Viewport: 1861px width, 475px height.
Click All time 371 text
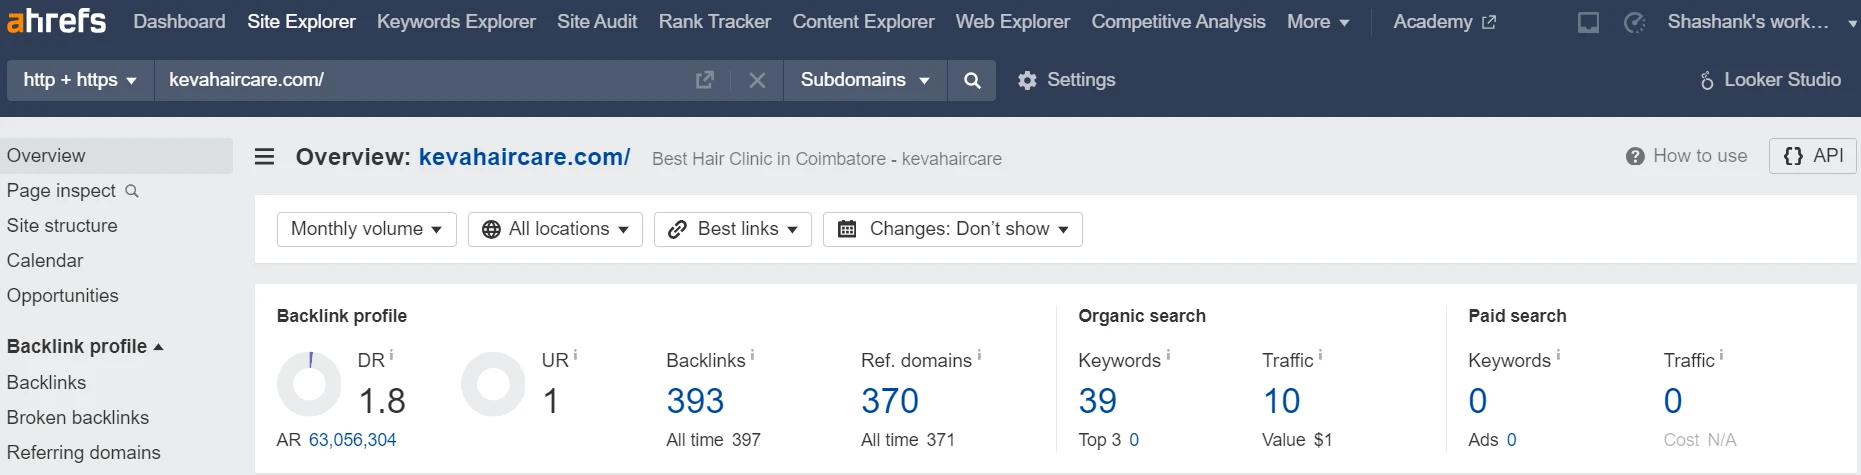pyautogui.click(x=908, y=440)
